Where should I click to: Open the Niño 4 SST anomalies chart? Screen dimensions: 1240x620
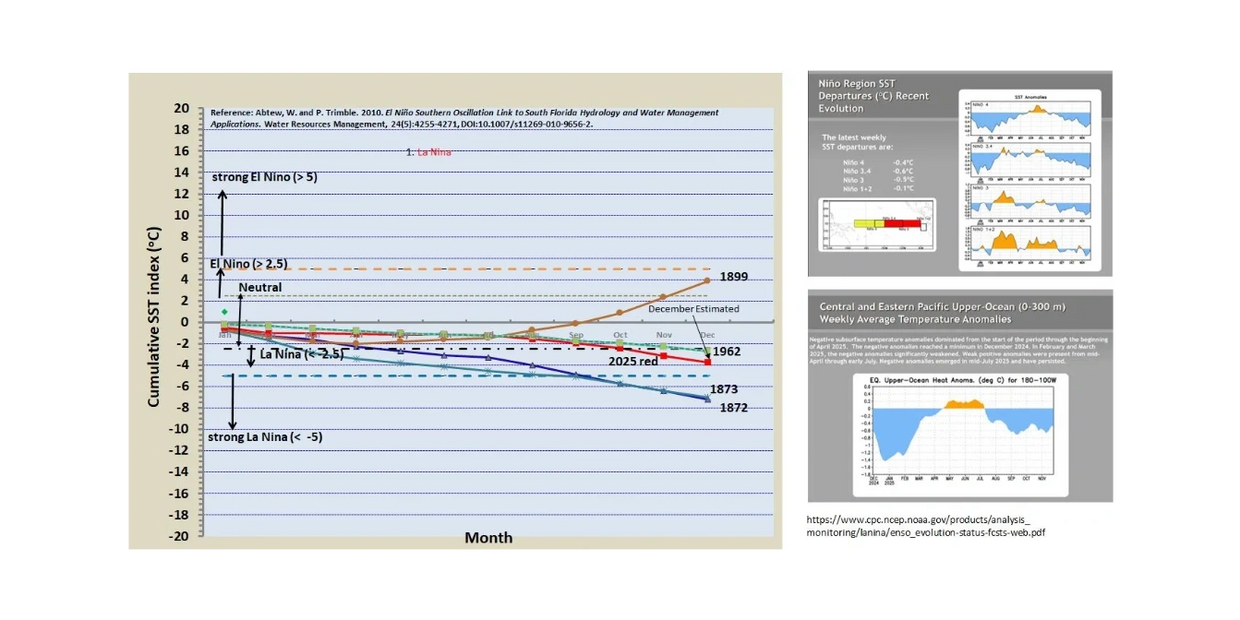(x=1030, y=119)
